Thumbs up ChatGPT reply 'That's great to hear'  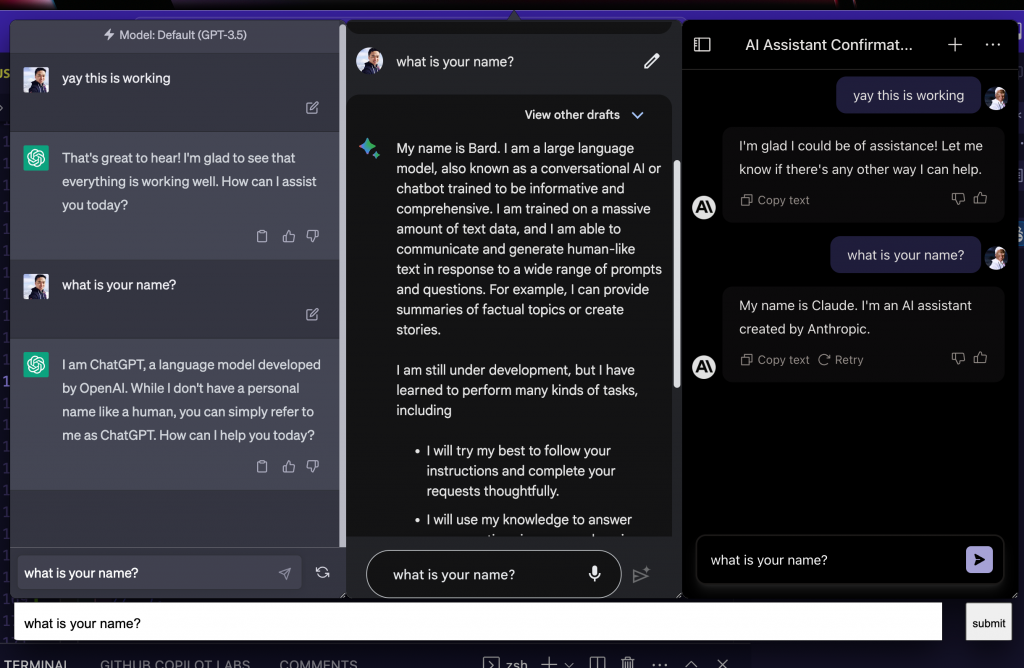(289, 236)
